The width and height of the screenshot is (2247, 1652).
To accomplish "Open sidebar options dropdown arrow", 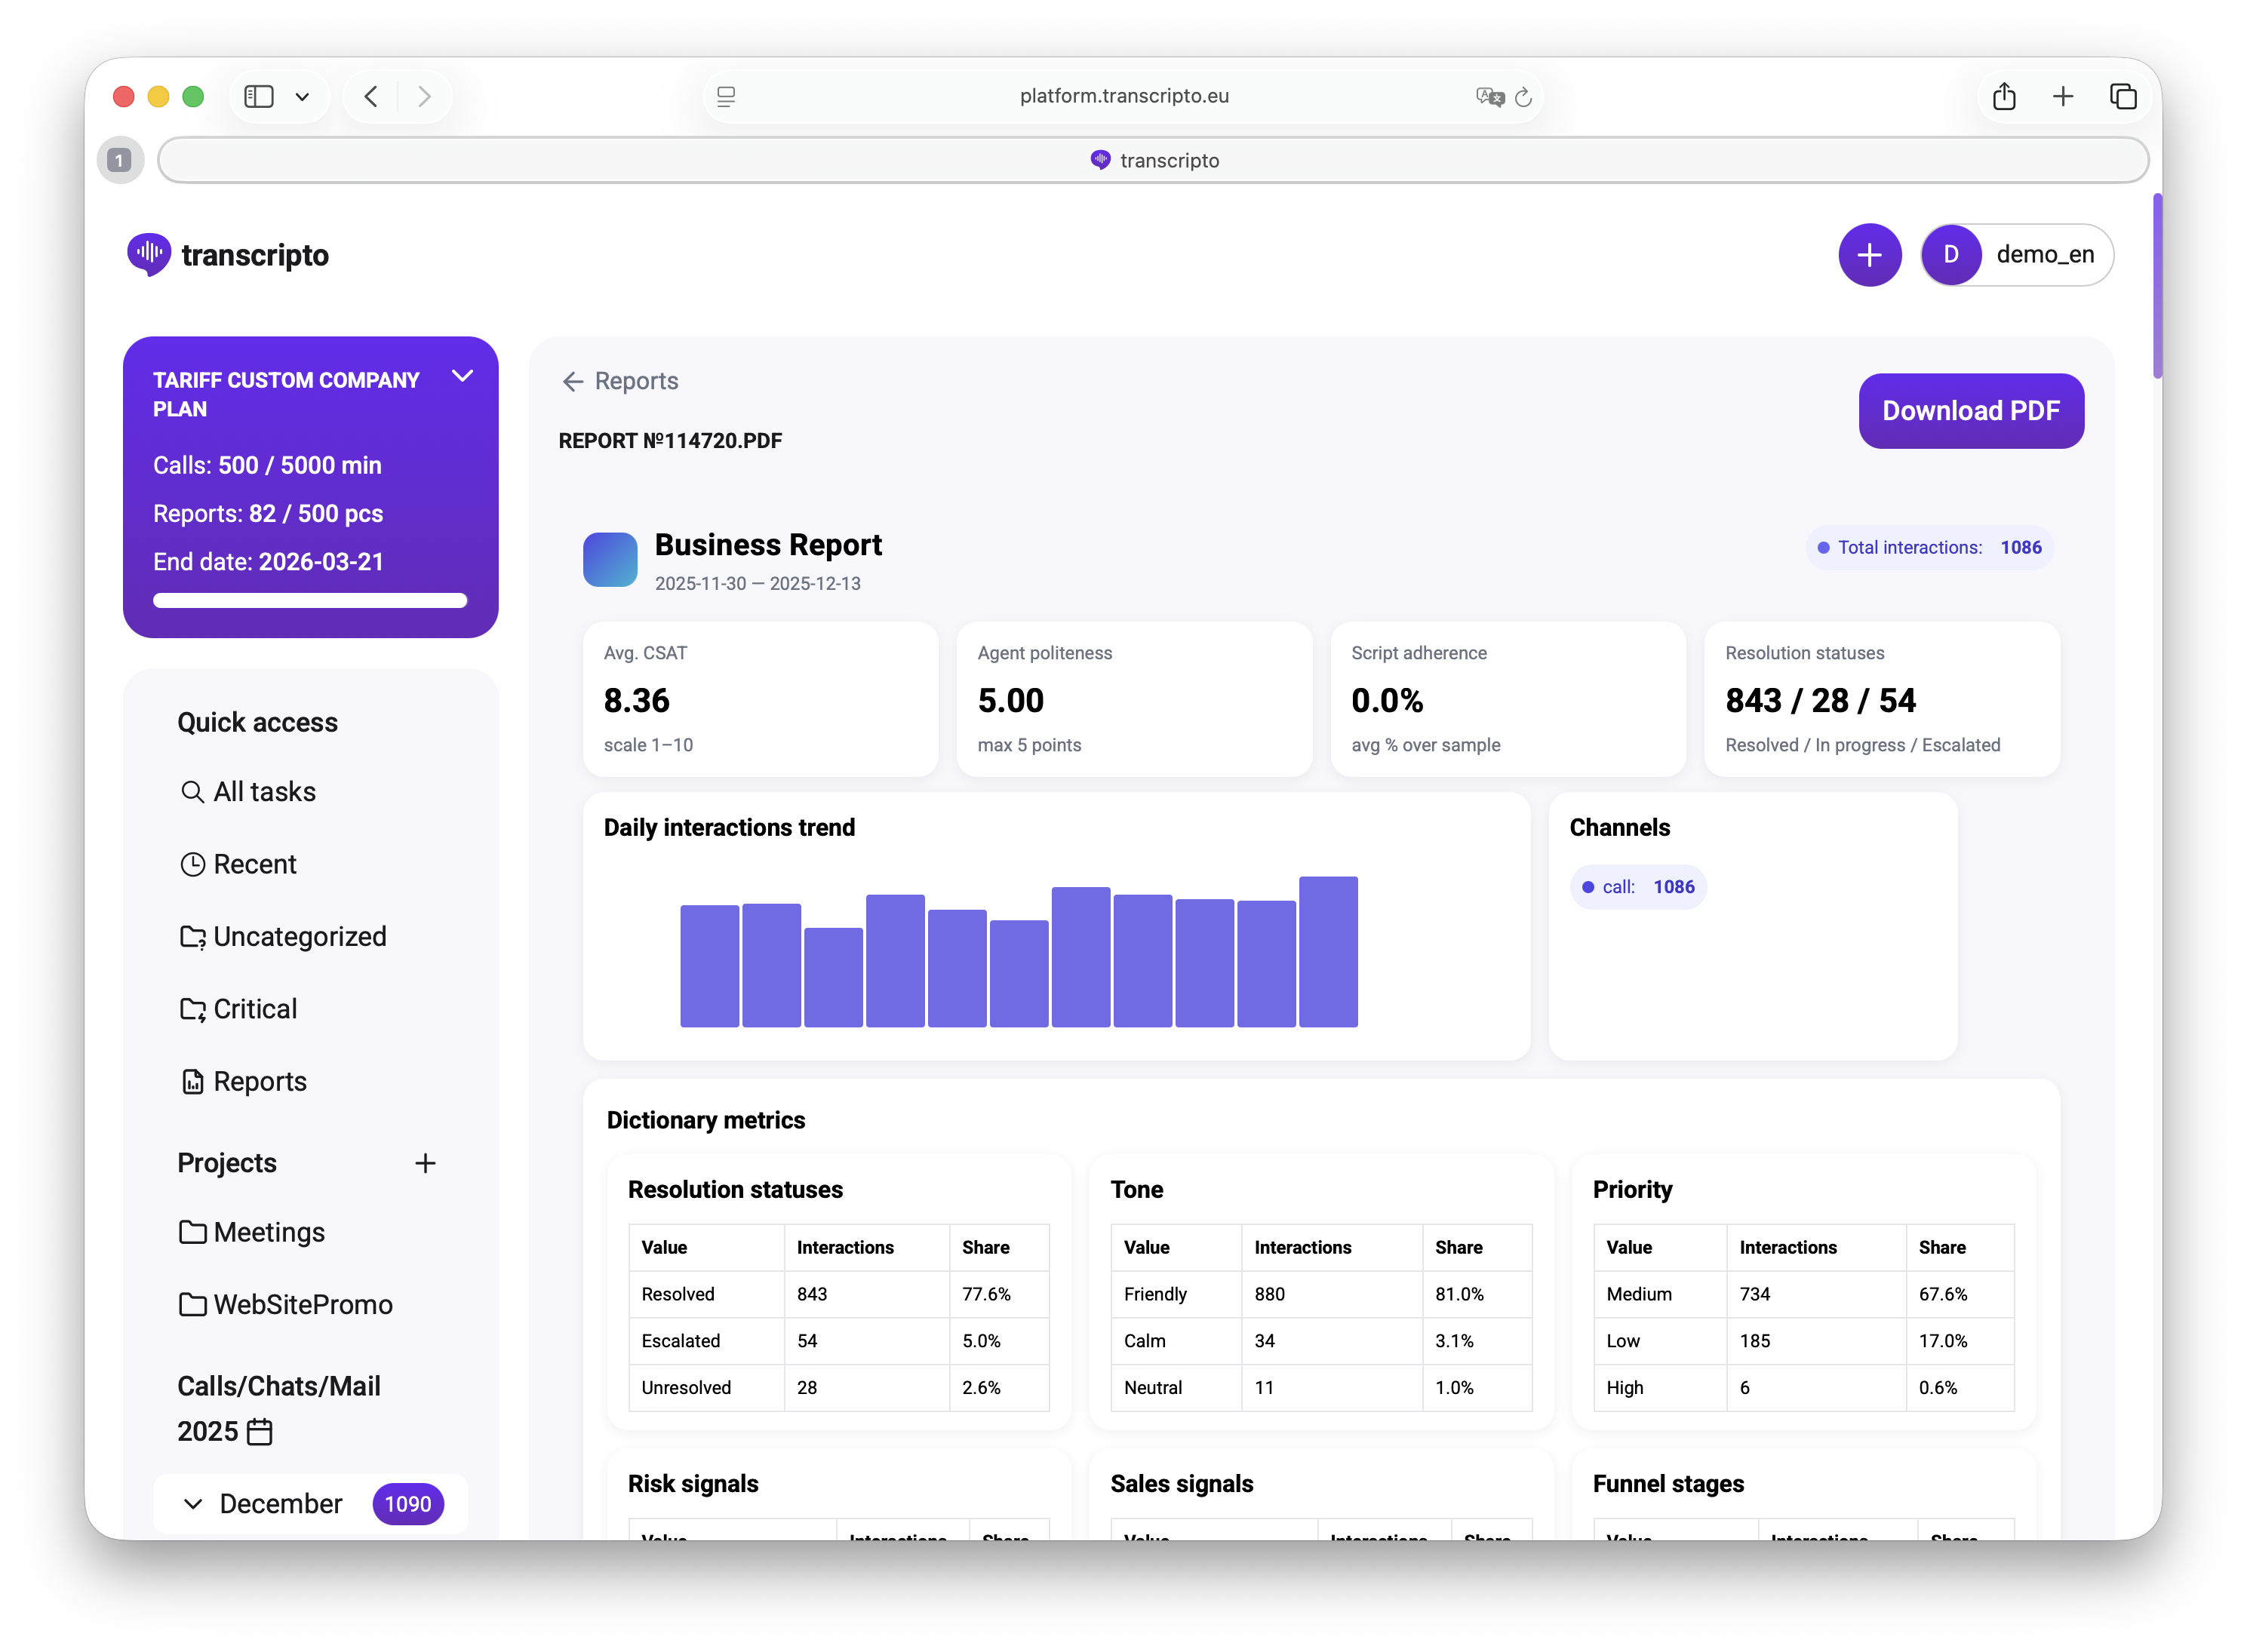I will point(302,97).
